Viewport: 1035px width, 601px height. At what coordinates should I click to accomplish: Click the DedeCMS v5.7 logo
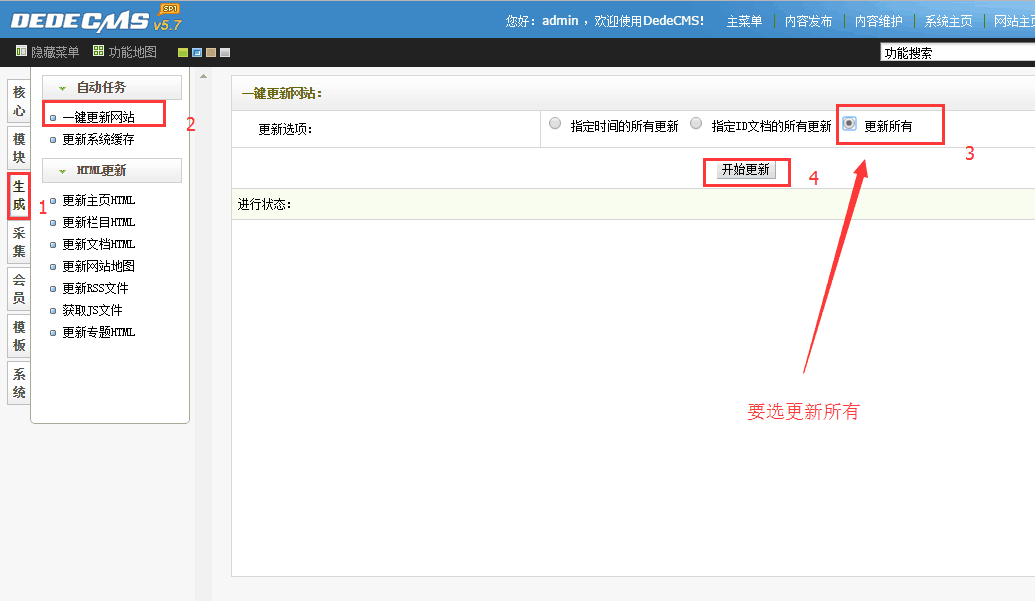point(96,18)
